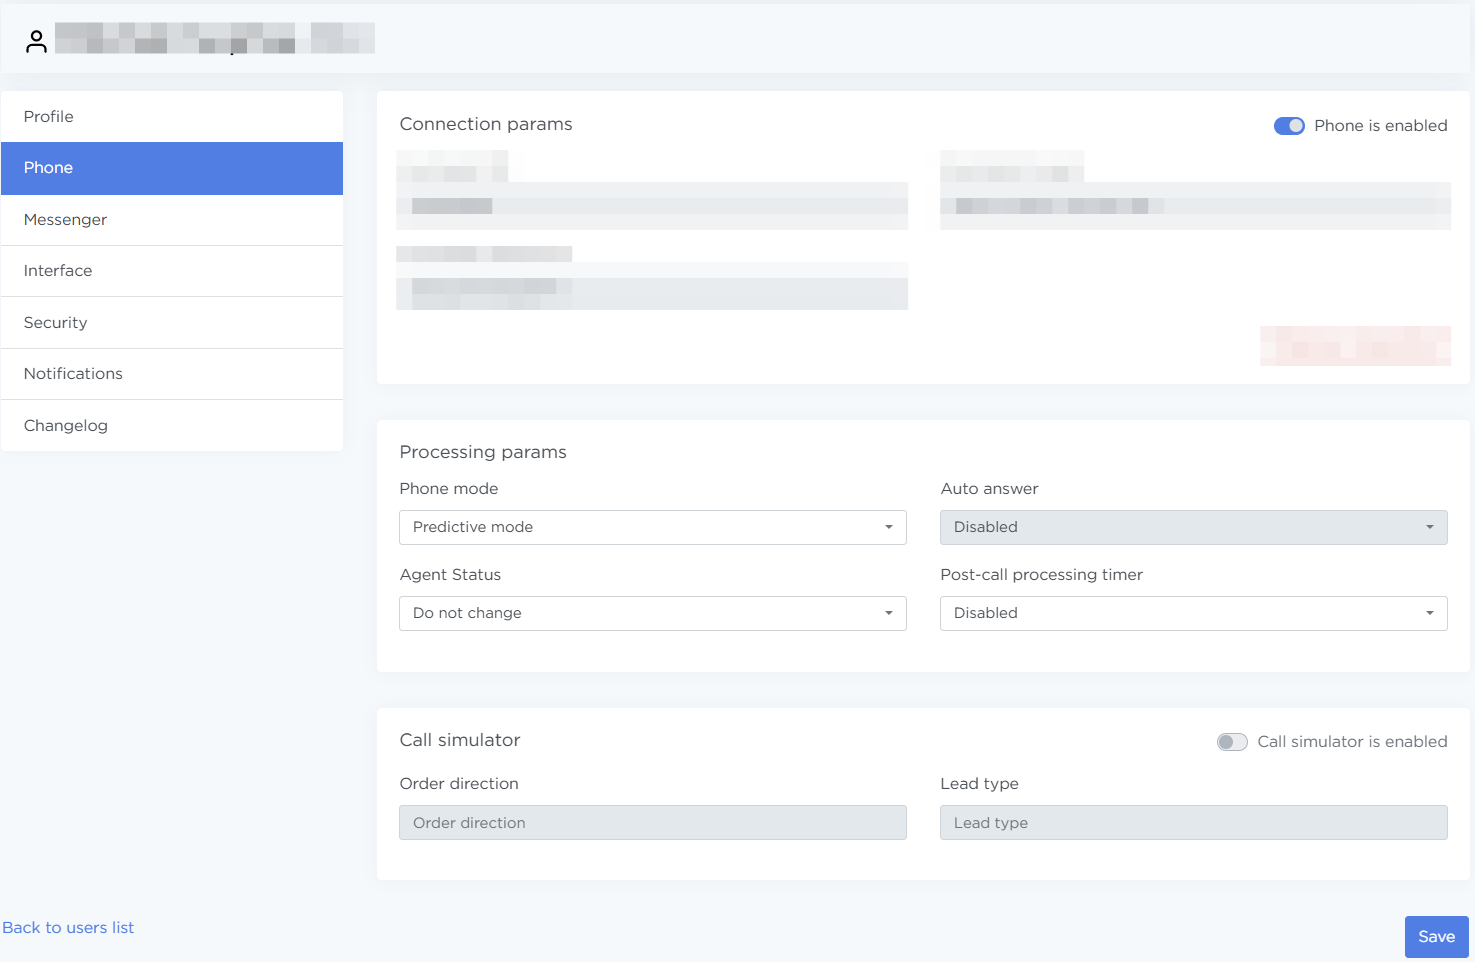Open the Phone mode dropdown
This screenshot has width=1475, height=962.
[x=652, y=527]
